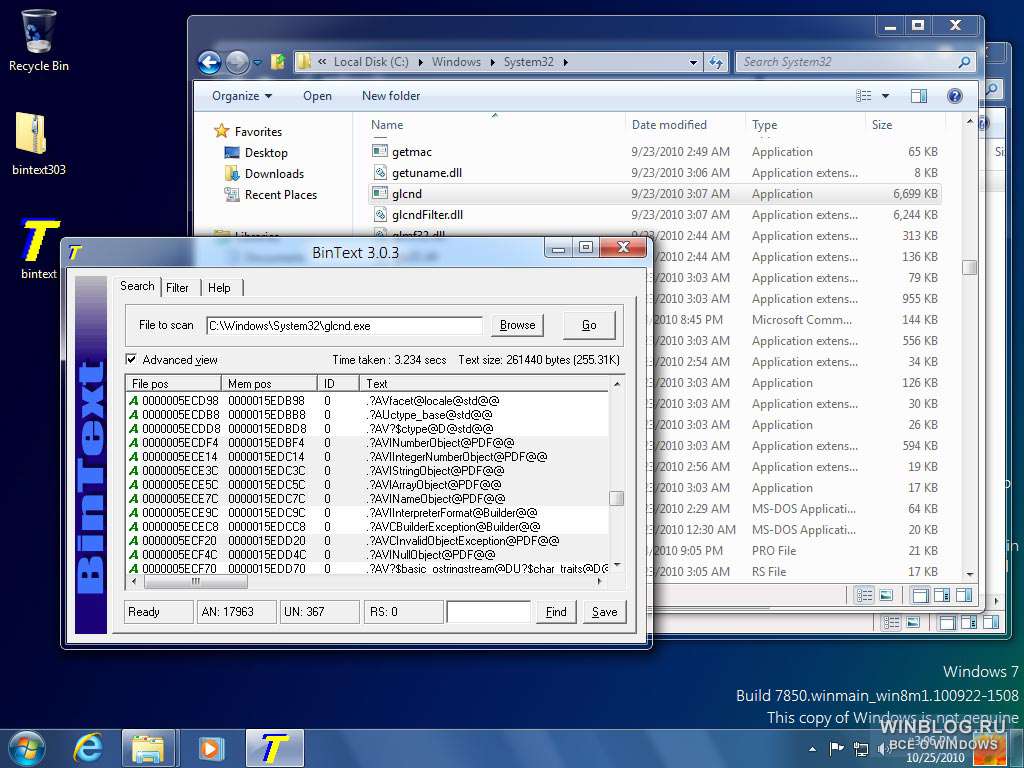Change view using the view icon in toolbar
Viewport: 1024px width, 768px height.
click(863, 96)
